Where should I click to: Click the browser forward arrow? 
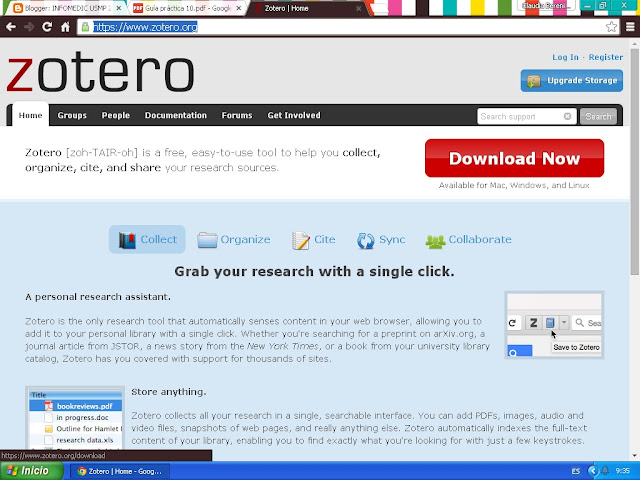[x=29, y=27]
